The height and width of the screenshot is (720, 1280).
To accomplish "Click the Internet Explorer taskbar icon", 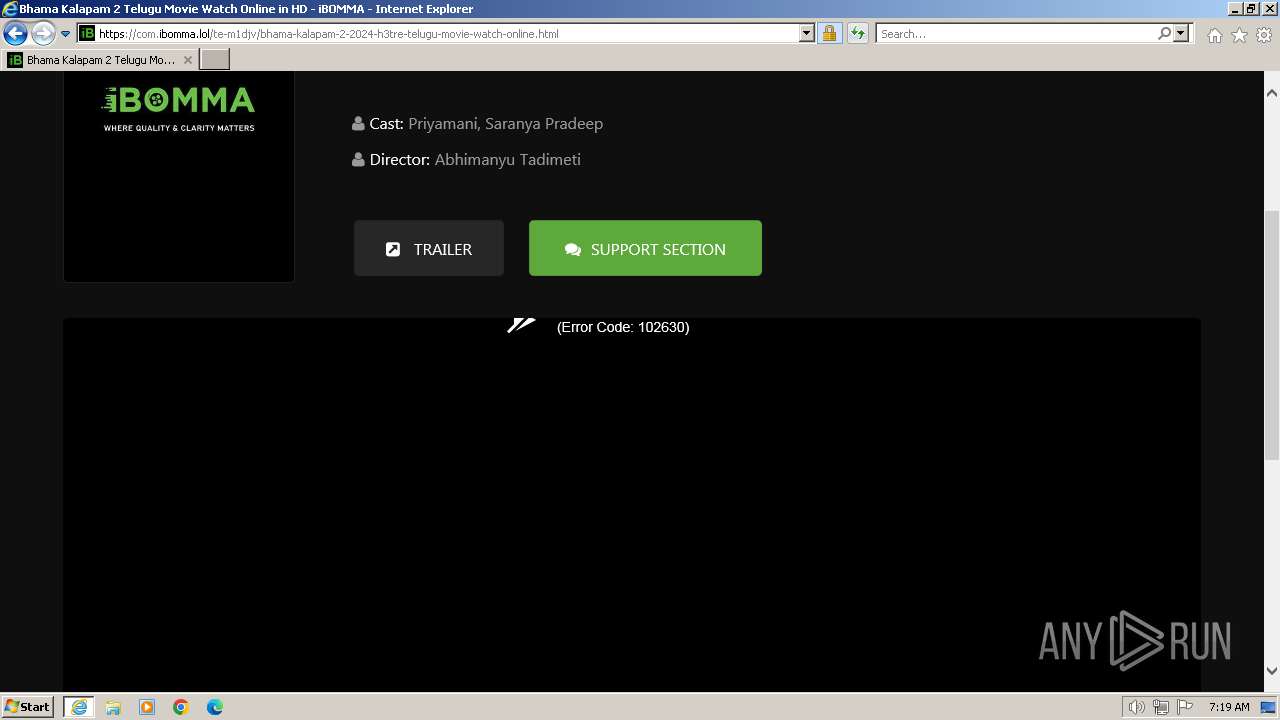I will click(79, 707).
